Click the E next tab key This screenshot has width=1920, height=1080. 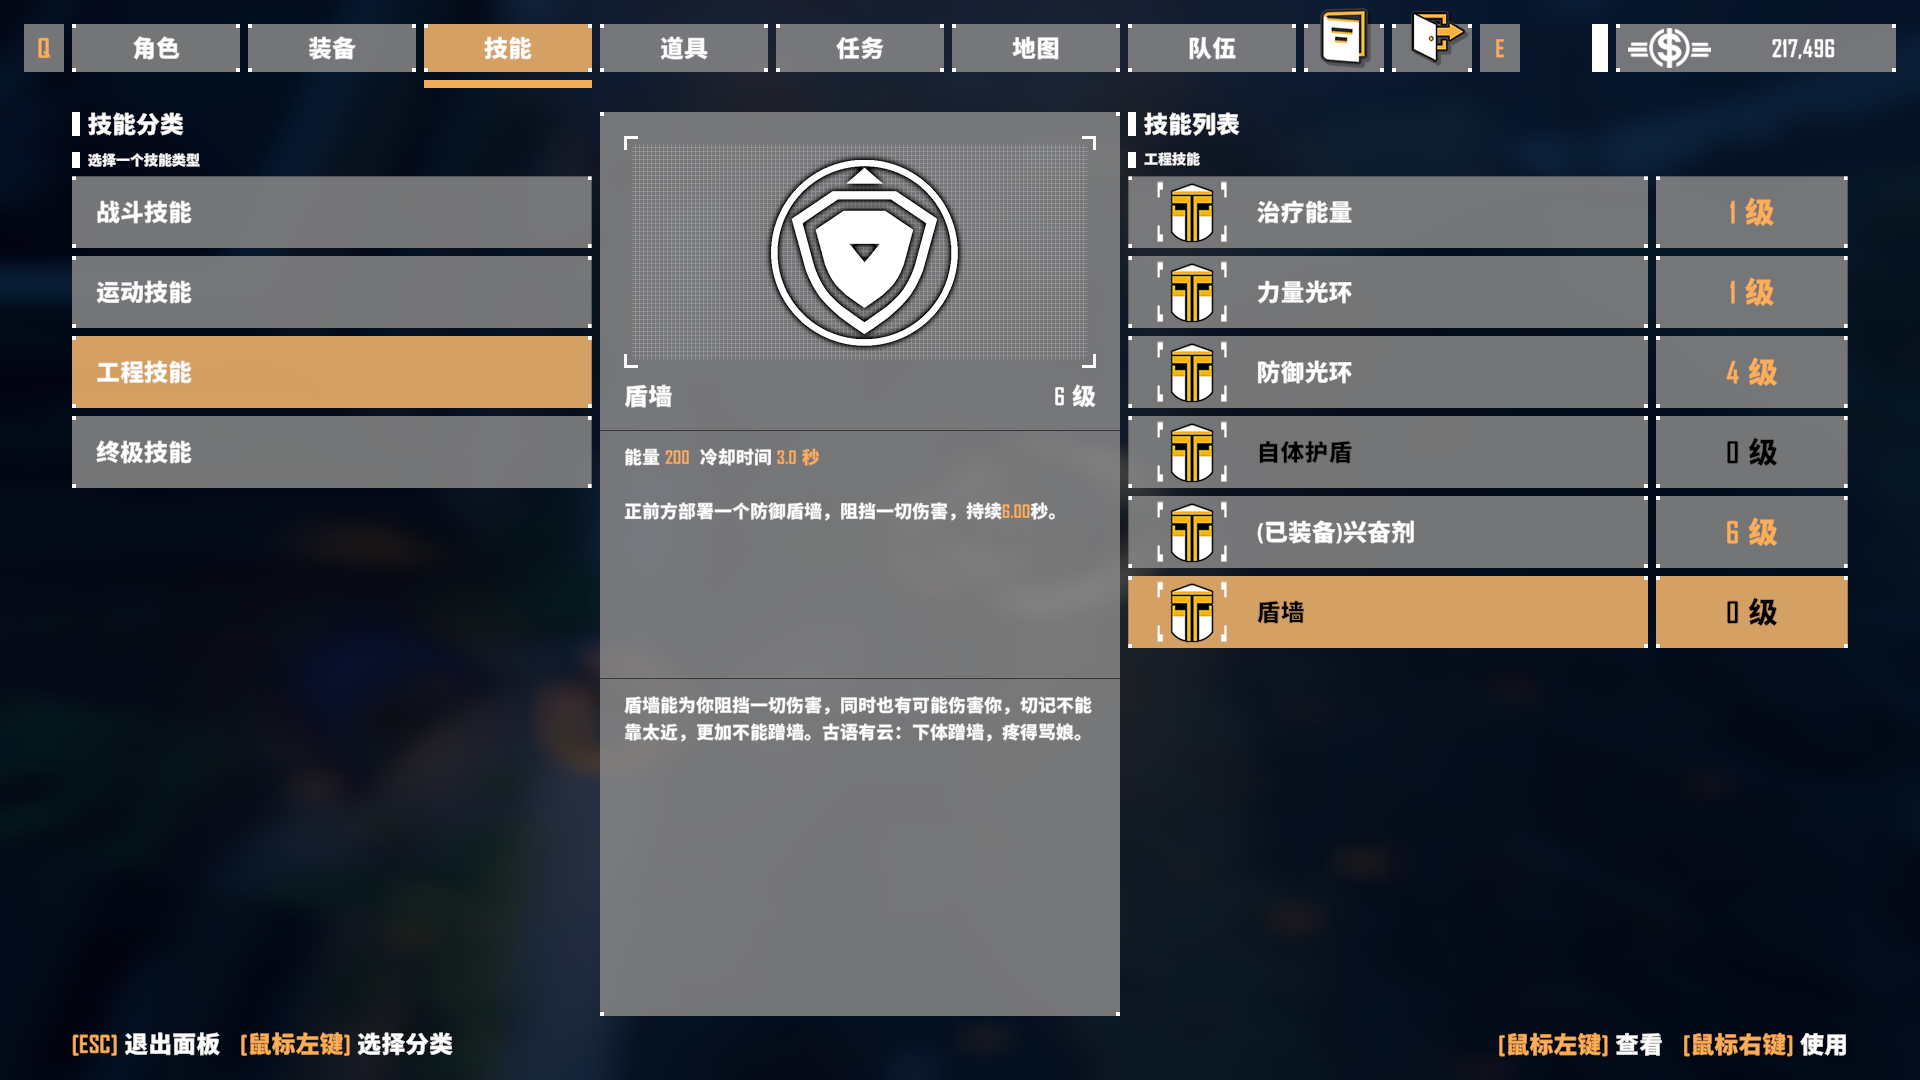click(x=1500, y=48)
